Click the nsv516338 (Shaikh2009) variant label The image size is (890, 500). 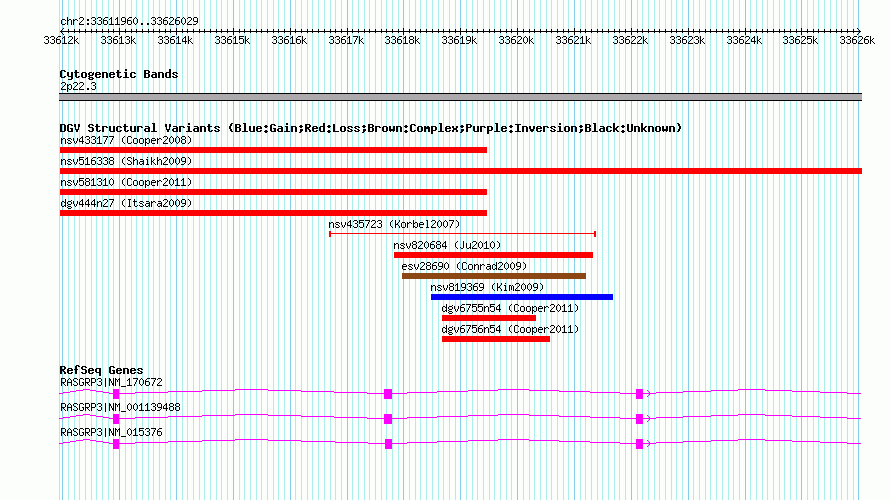point(126,161)
